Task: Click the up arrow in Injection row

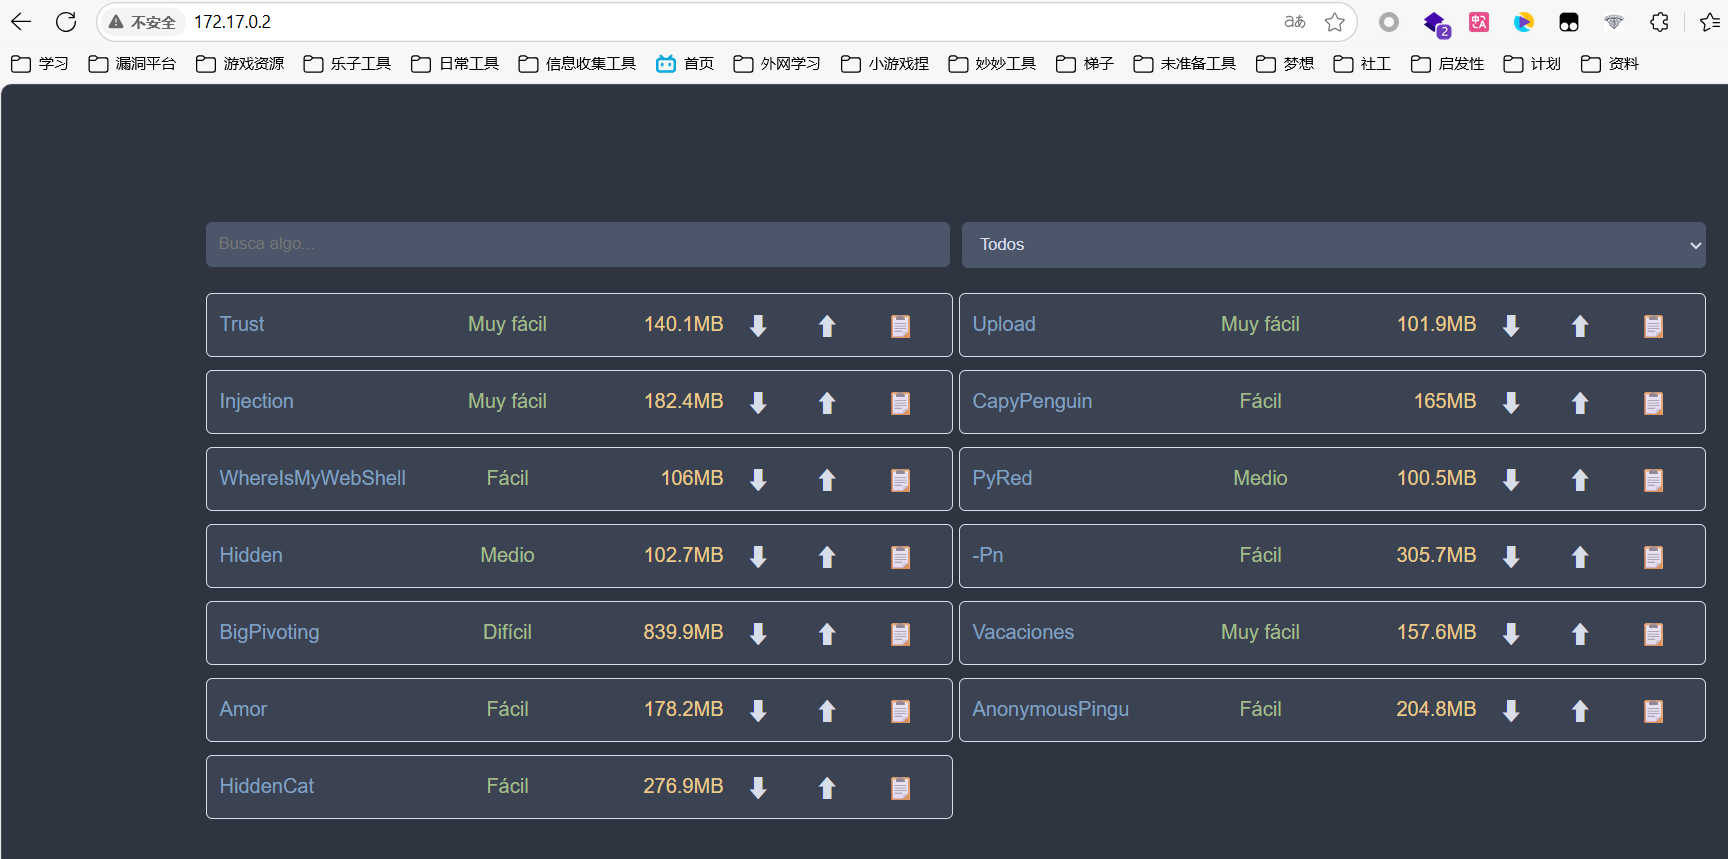Action: [x=827, y=403]
